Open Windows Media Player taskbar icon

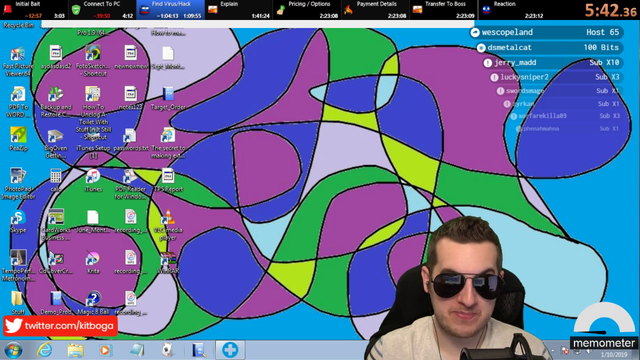click(105, 350)
